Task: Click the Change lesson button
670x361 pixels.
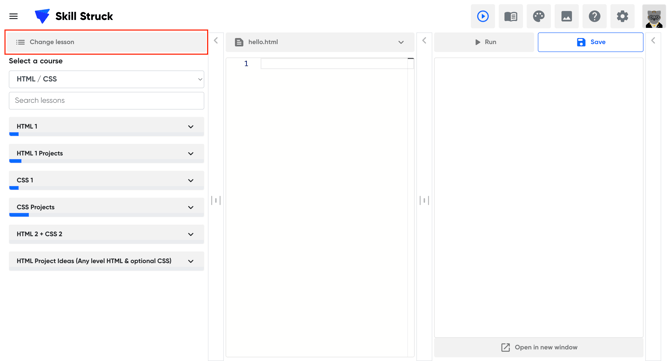Action: 106,42
